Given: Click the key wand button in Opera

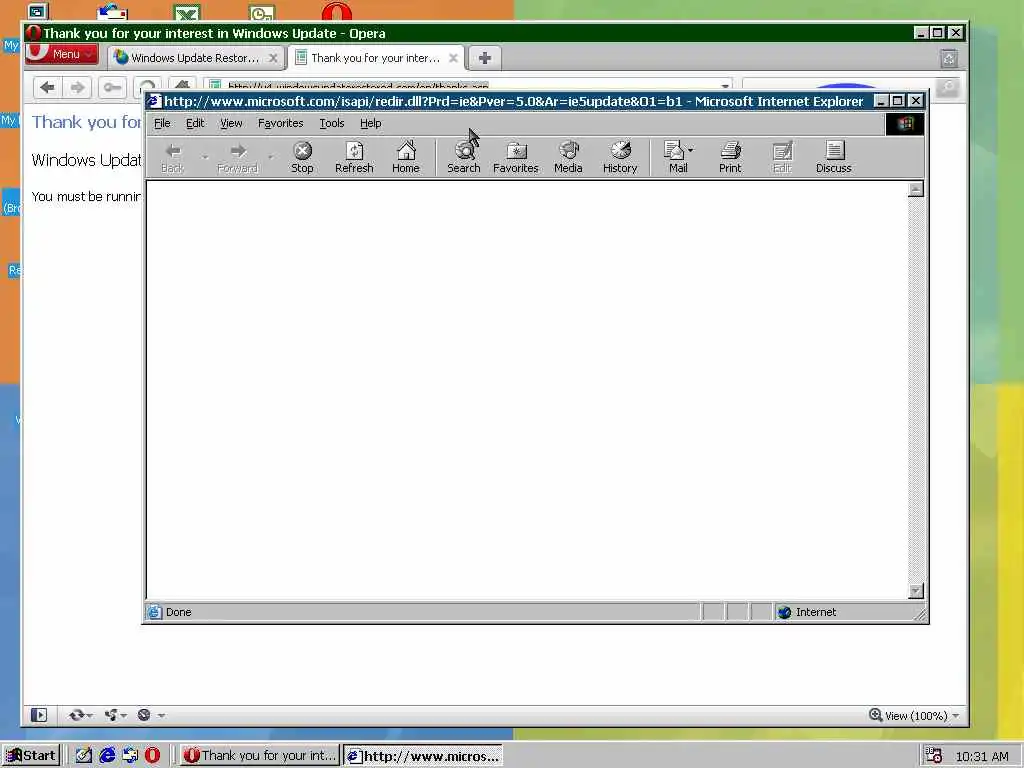Looking at the screenshot, I should 112,88.
